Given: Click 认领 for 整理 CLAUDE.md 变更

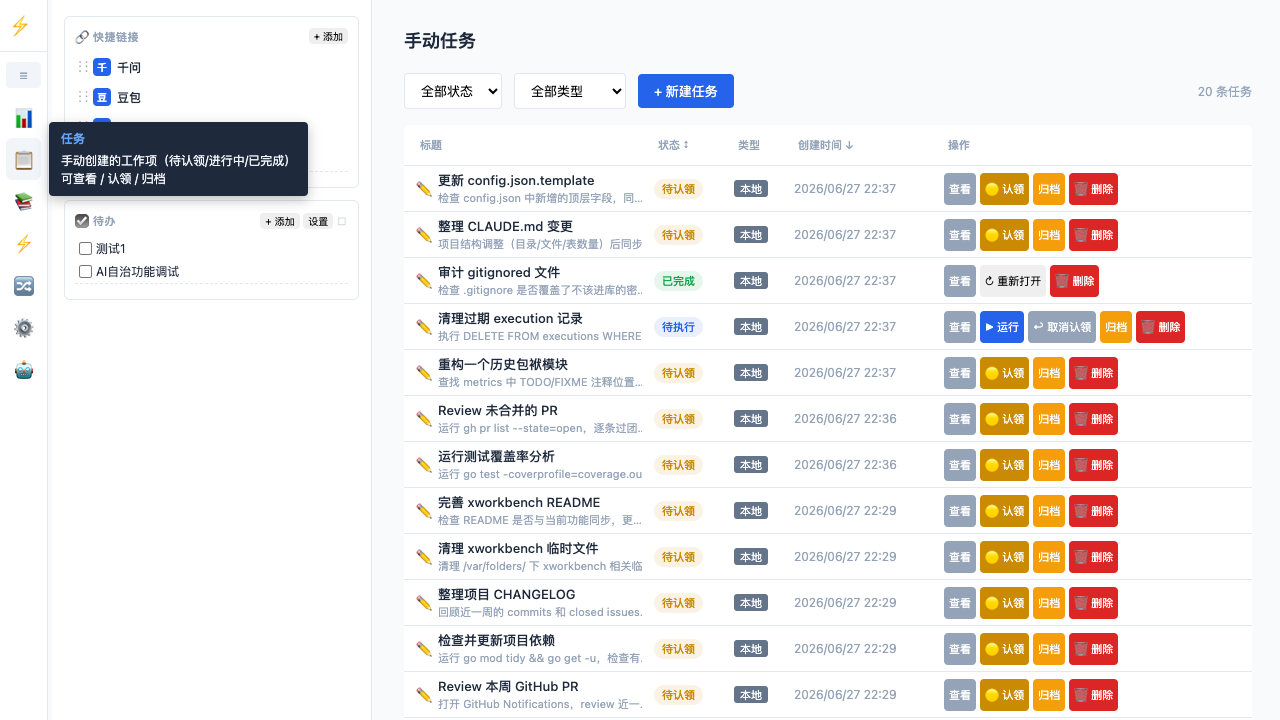Looking at the screenshot, I should (1004, 235).
